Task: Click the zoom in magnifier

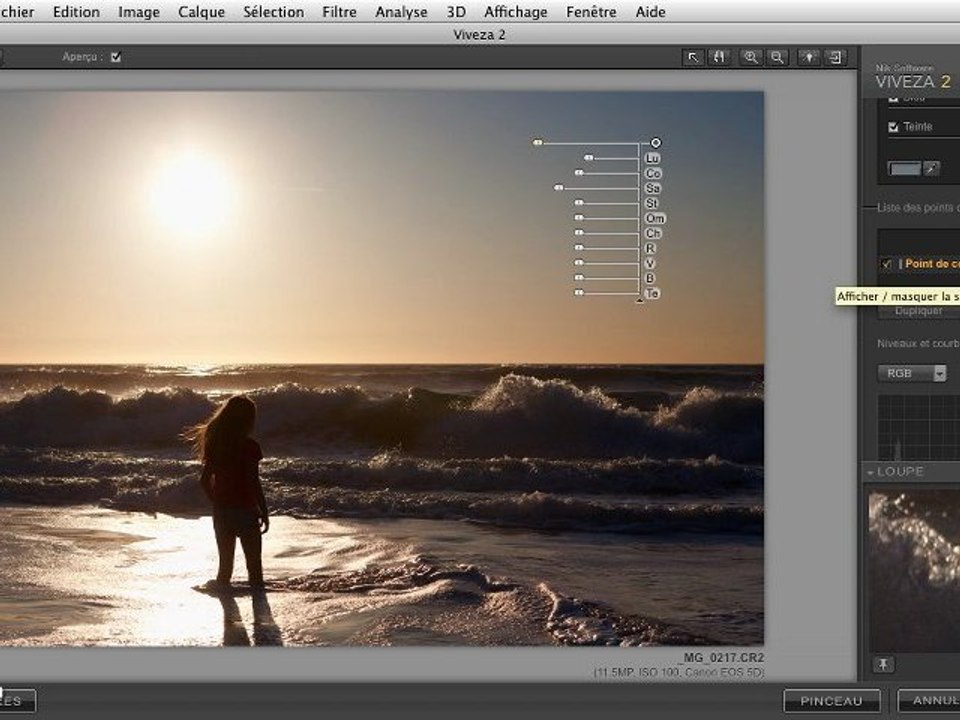Action: 750,58
